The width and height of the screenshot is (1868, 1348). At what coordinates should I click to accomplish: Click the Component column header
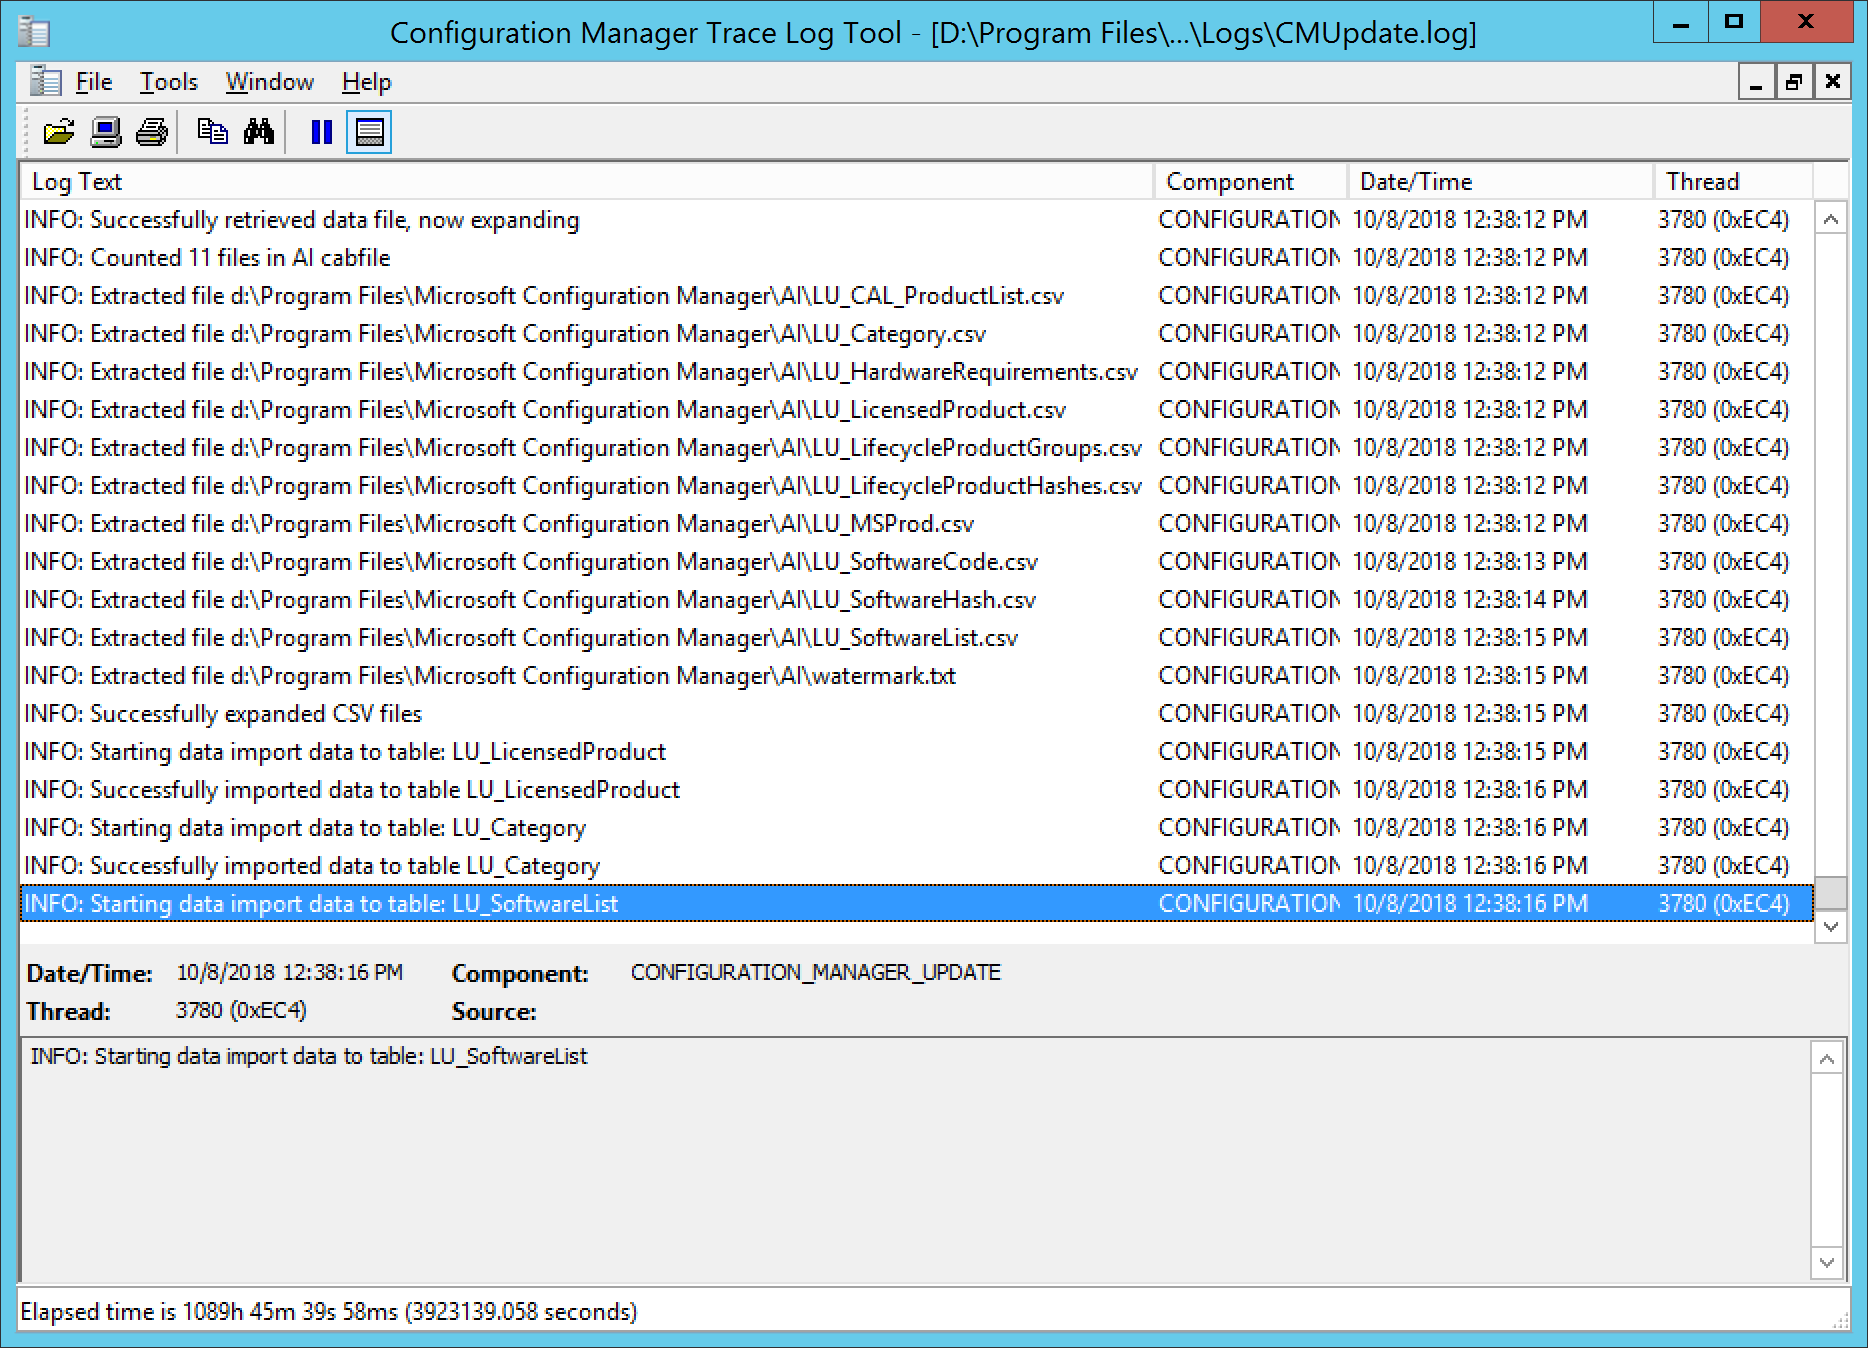tap(1251, 181)
